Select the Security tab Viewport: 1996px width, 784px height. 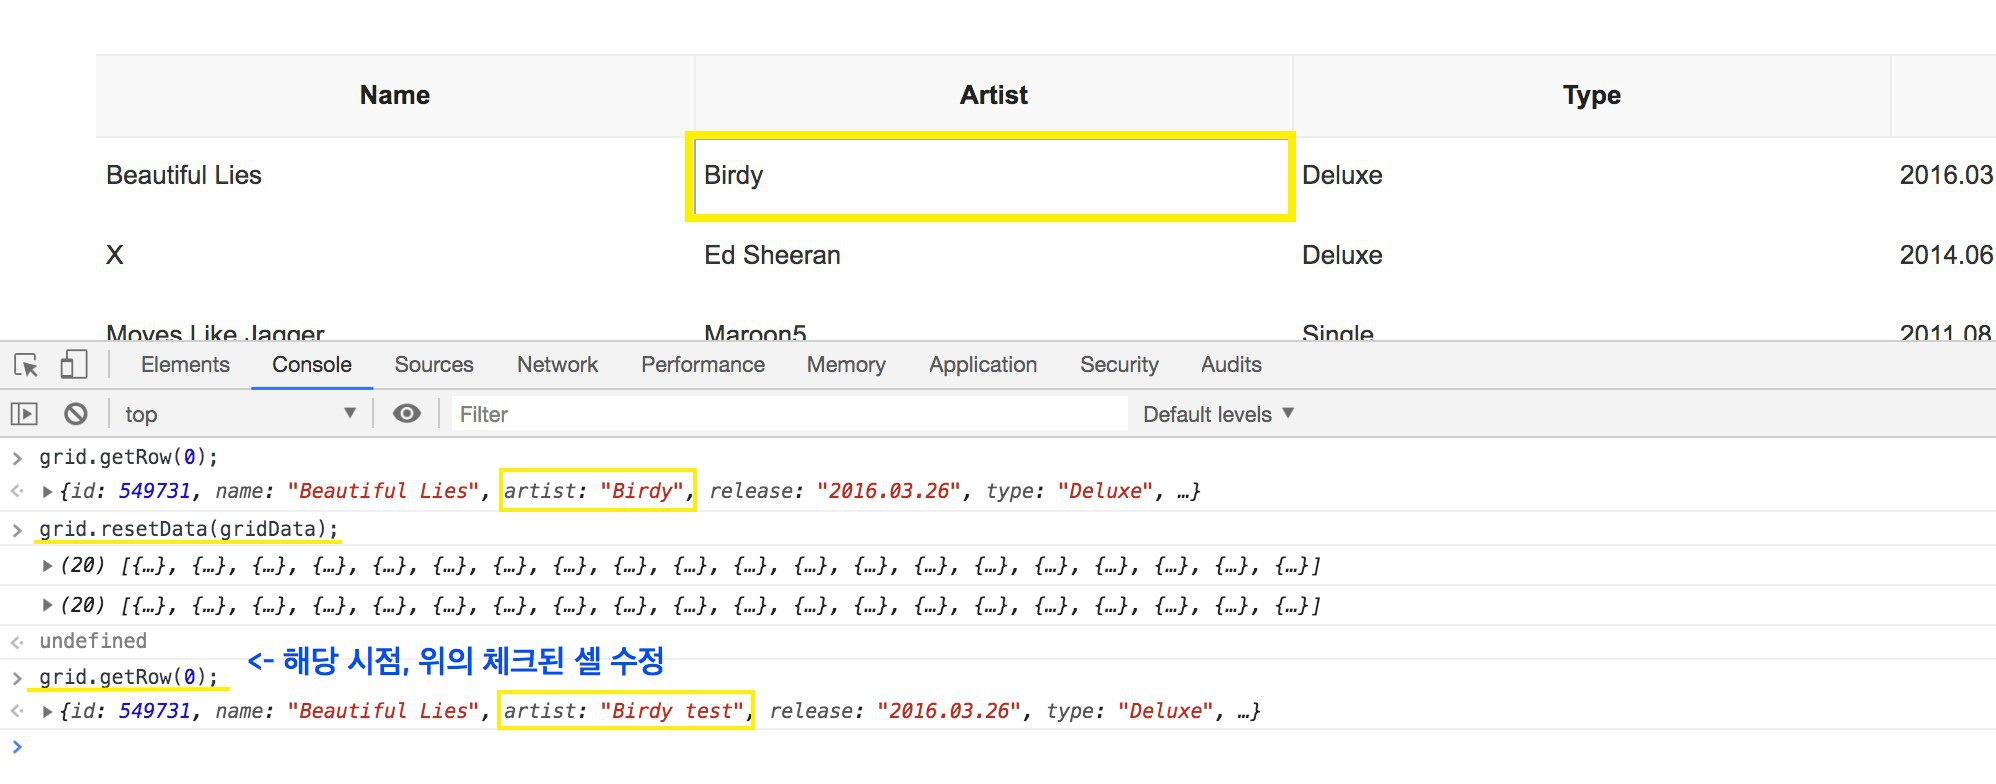pyautogui.click(x=1119, y=365)
